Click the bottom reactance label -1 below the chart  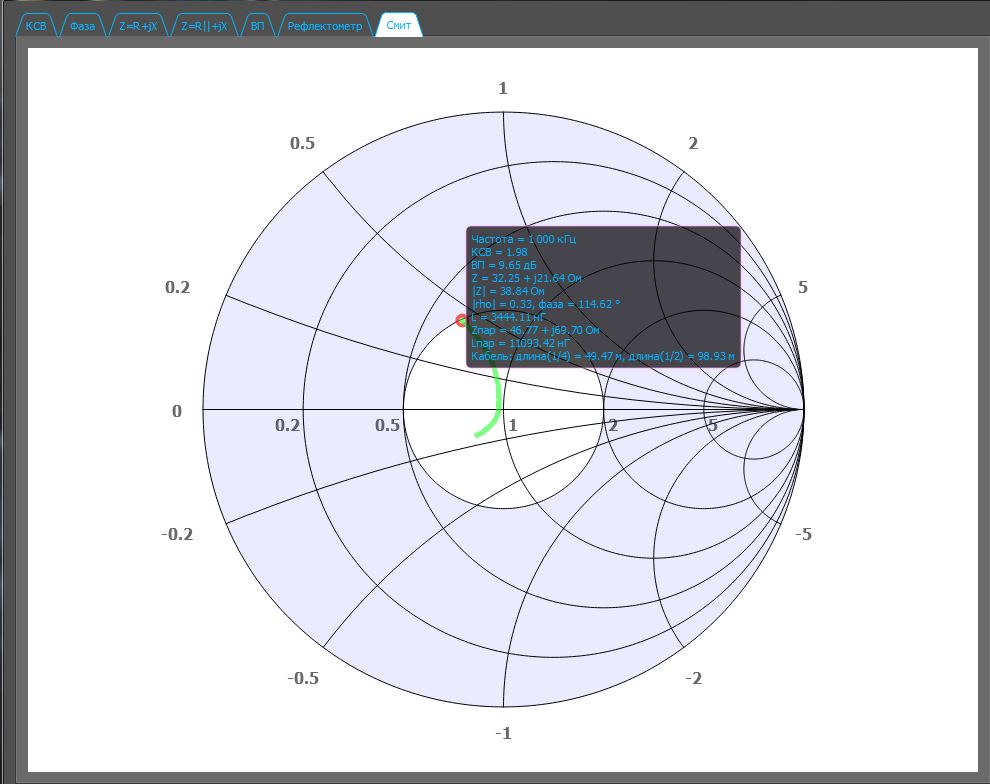pyautogui.click(x=503, y=734)
